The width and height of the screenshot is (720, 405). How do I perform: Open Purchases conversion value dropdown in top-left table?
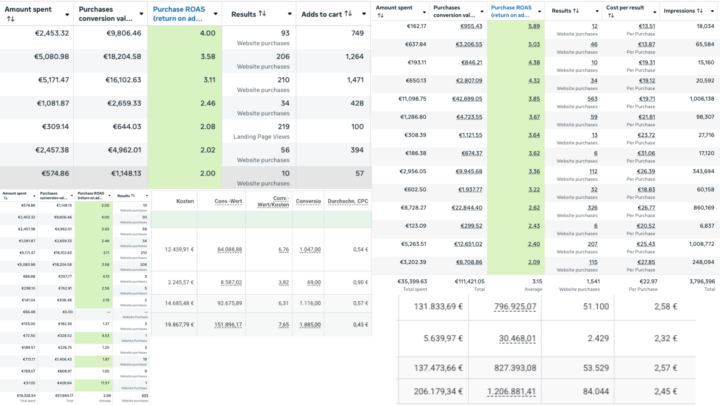[x=141, y=14]
